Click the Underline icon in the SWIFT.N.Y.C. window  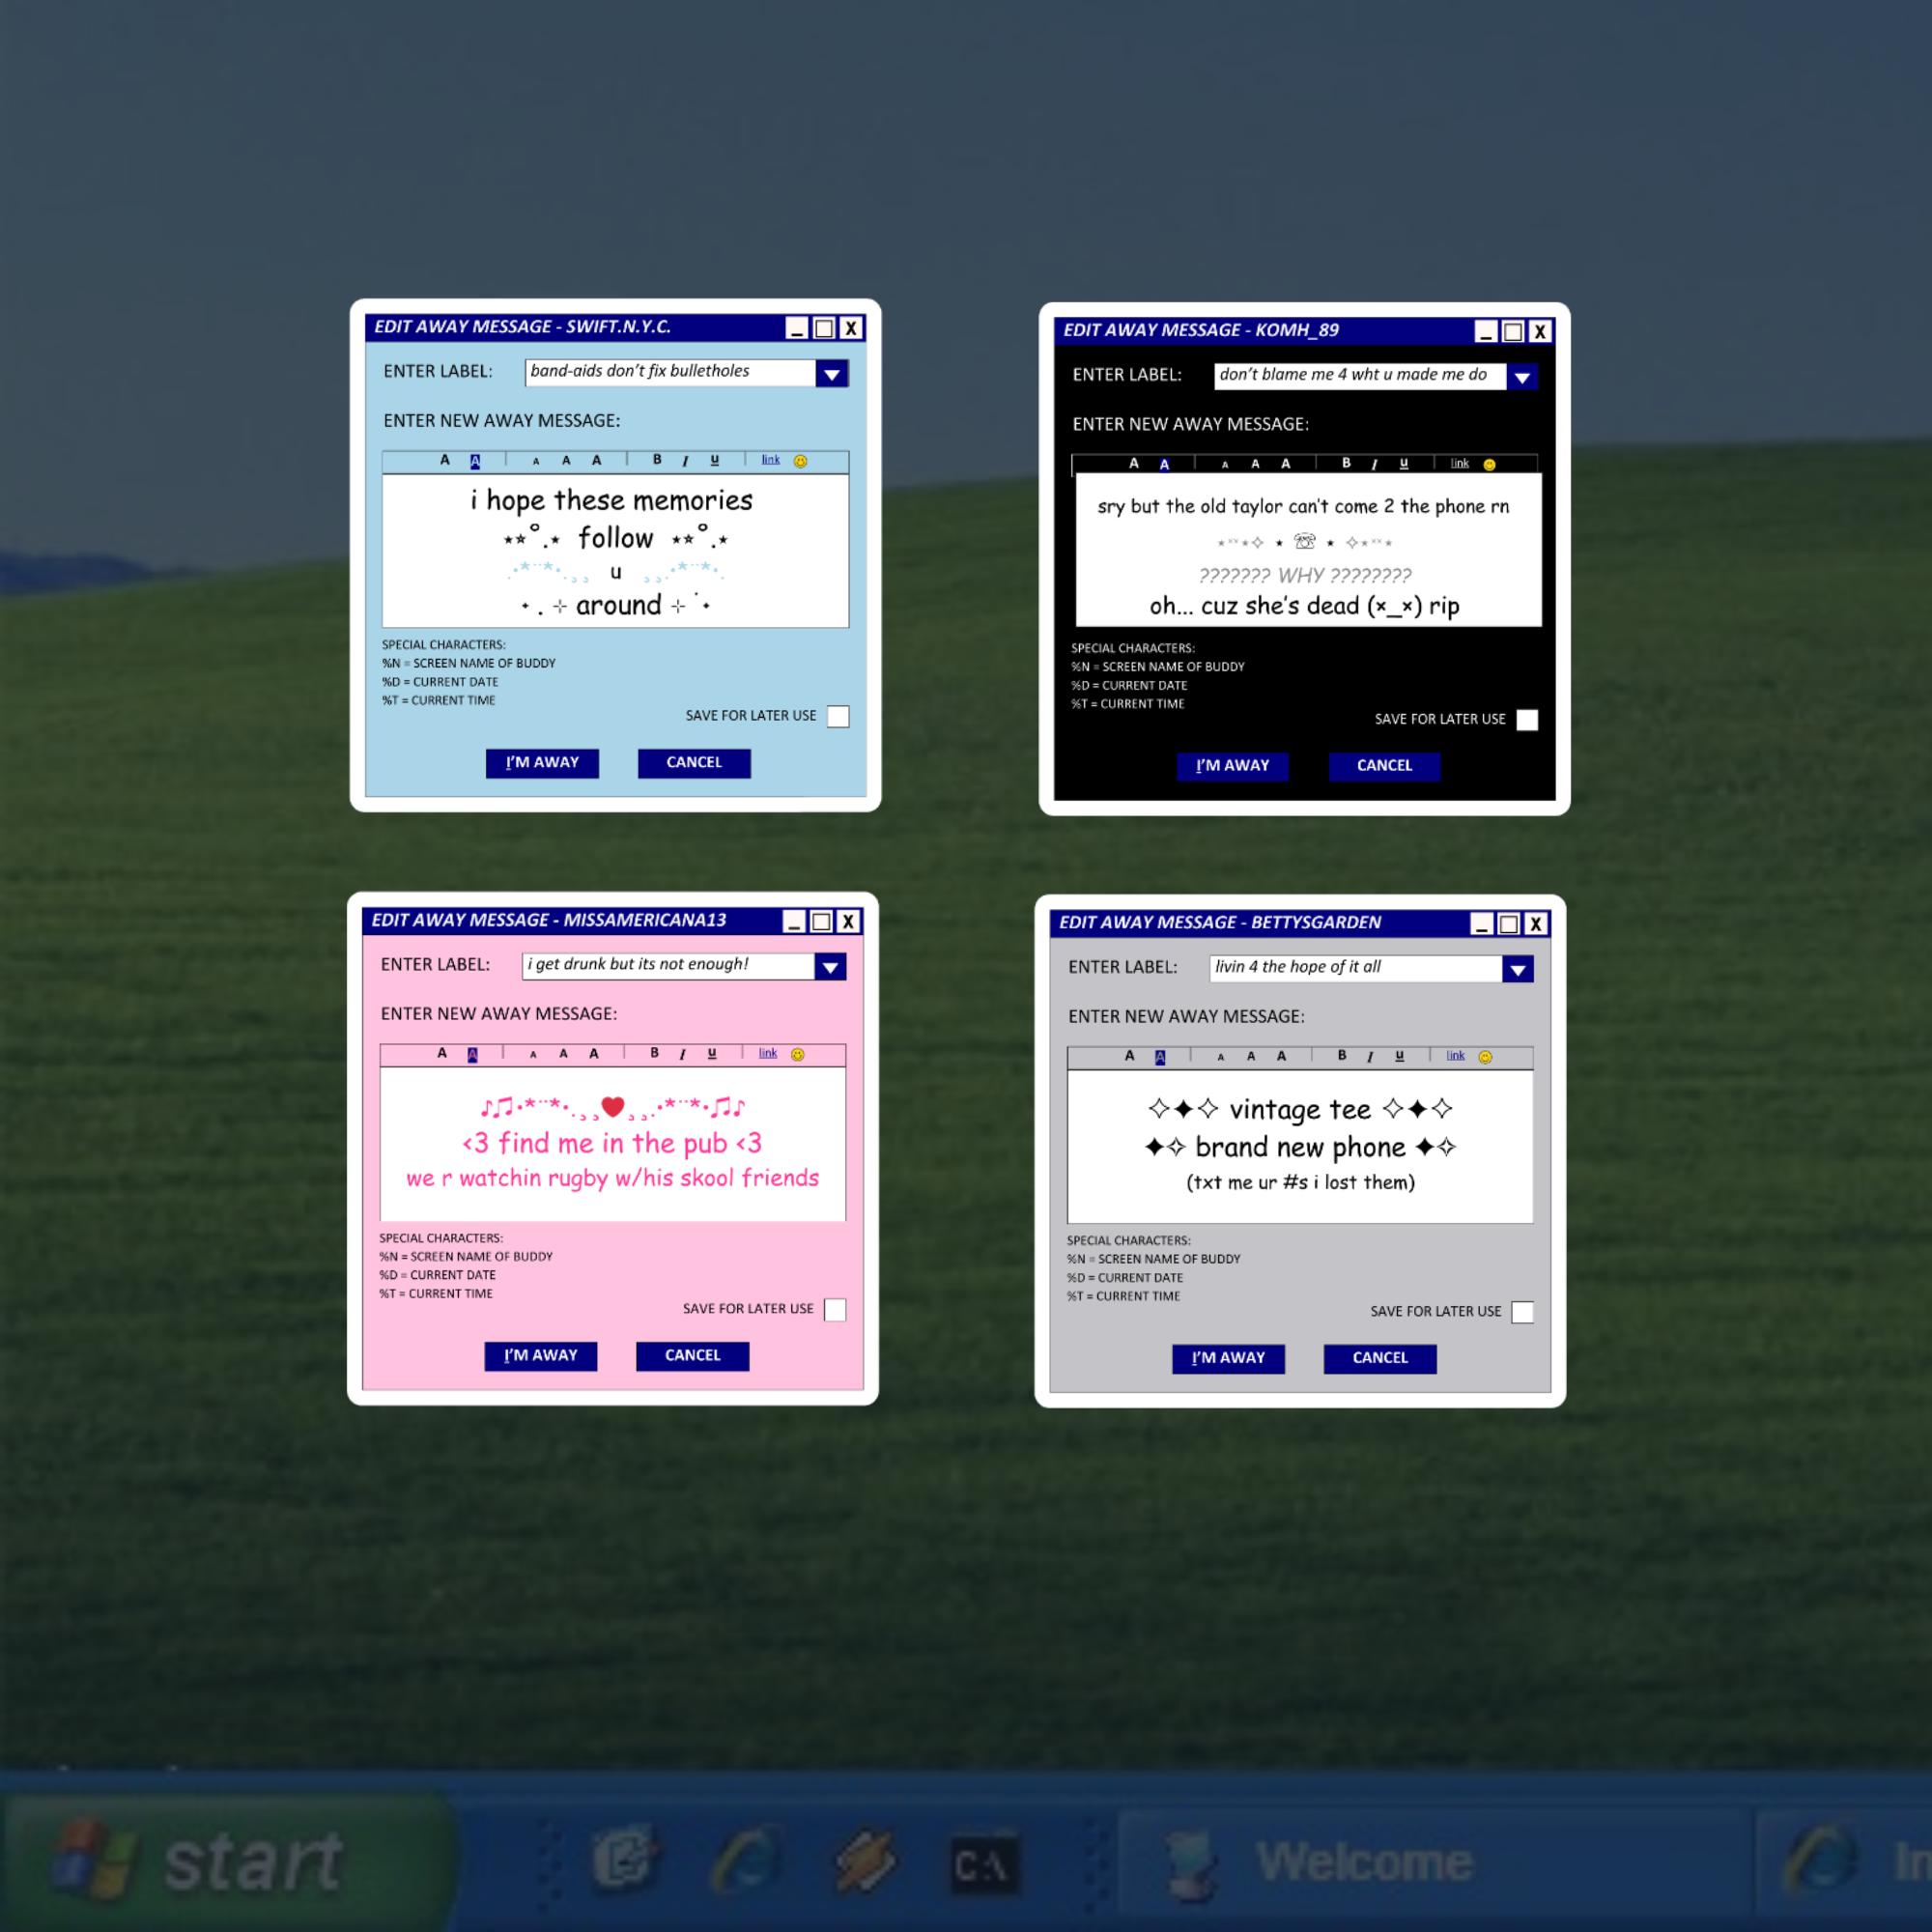[714, 461]
